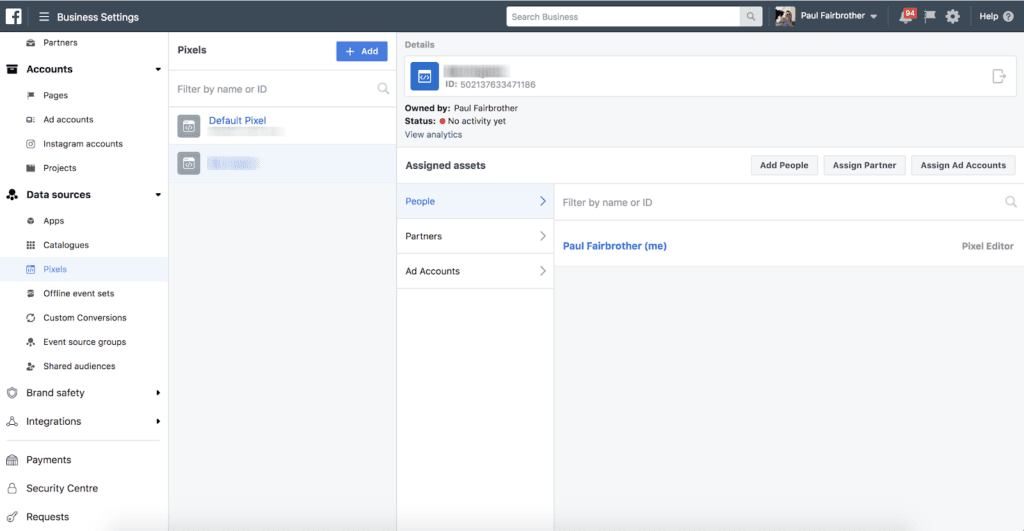Click the search magnifier button in Search Business
The width and height of the screenshot is (1024, 531).
click(x=751, y=17)
